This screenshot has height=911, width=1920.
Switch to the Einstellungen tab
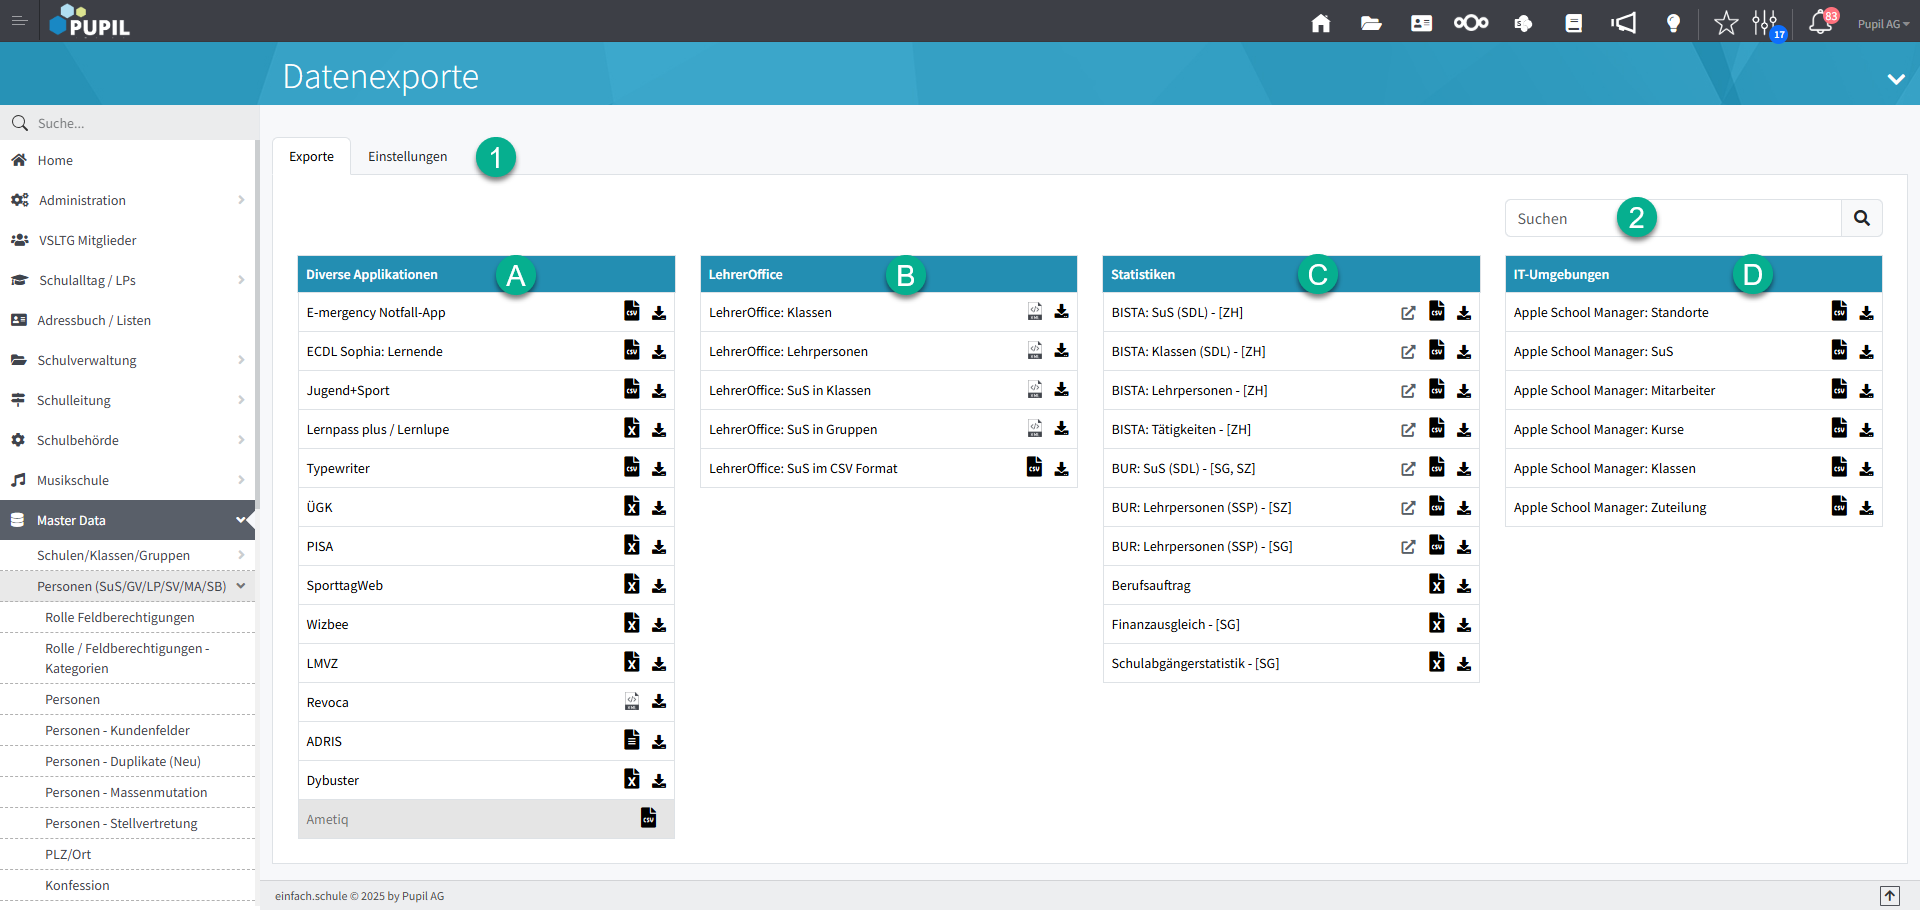[x=408, y=156]
